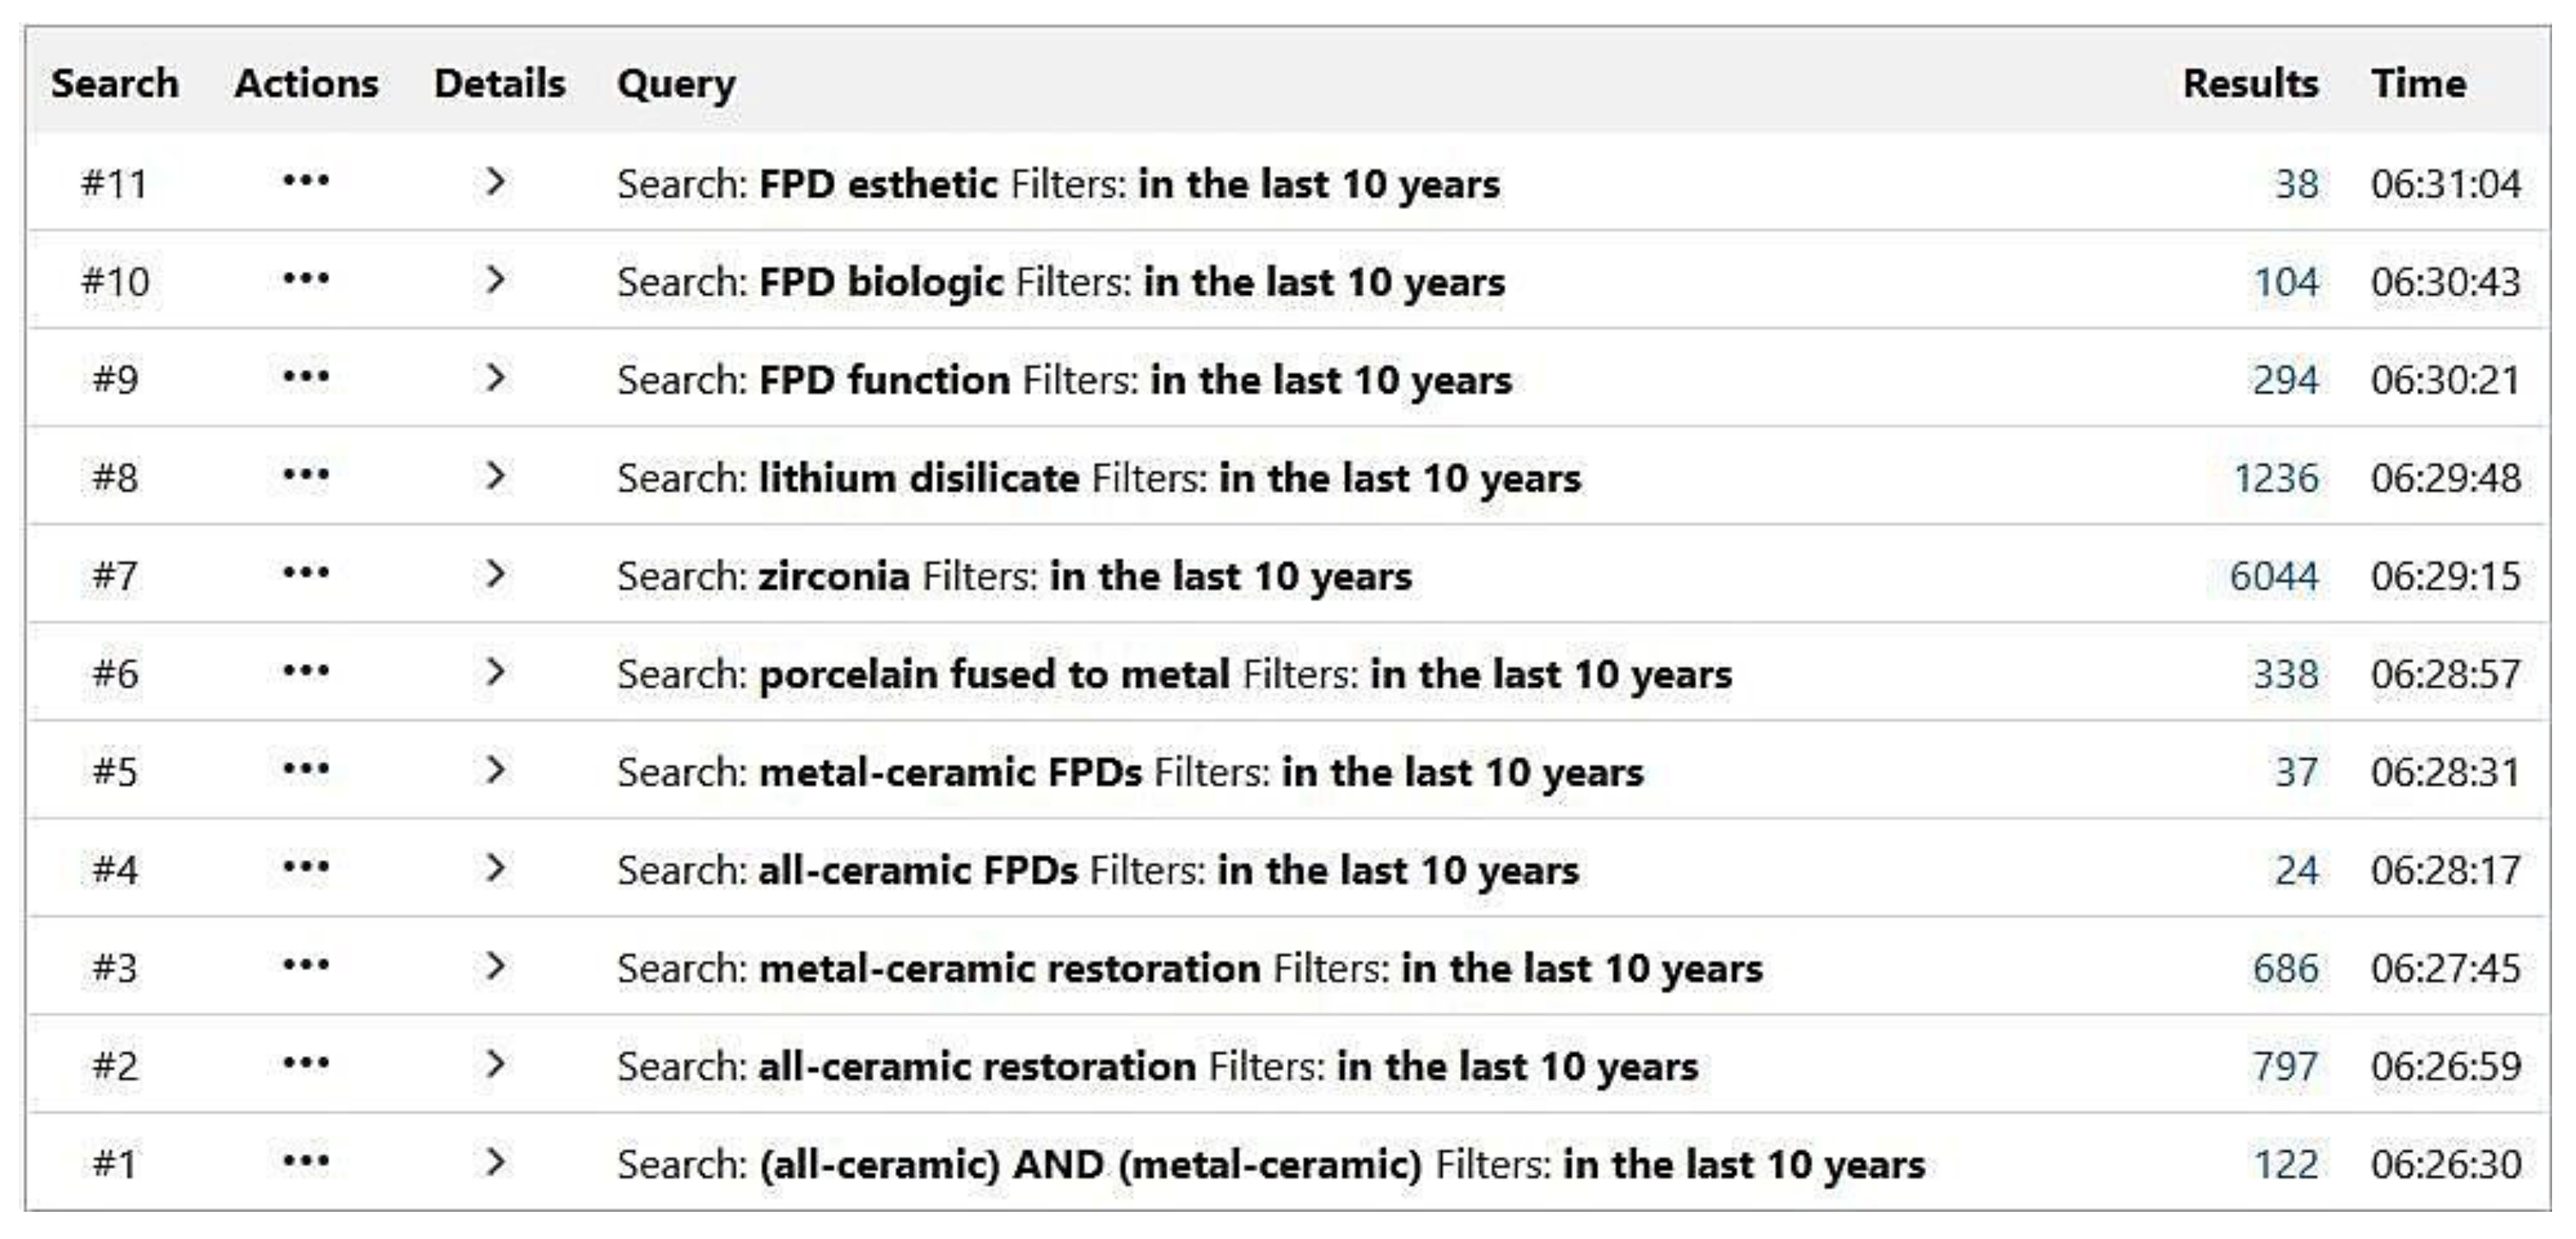Open actions menu for zirconia search
This screenshot has height=1239, width=2576.
[x=306, y=573]
